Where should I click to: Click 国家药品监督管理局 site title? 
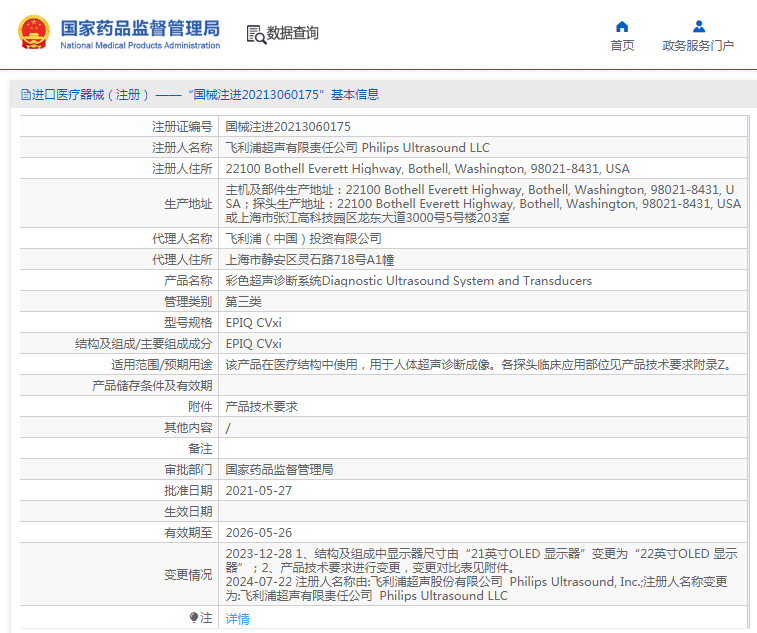(140, 28)
